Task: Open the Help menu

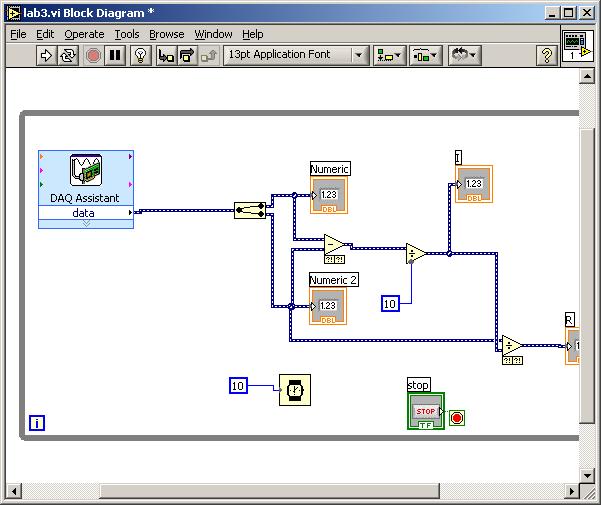Action: [253, 34]
